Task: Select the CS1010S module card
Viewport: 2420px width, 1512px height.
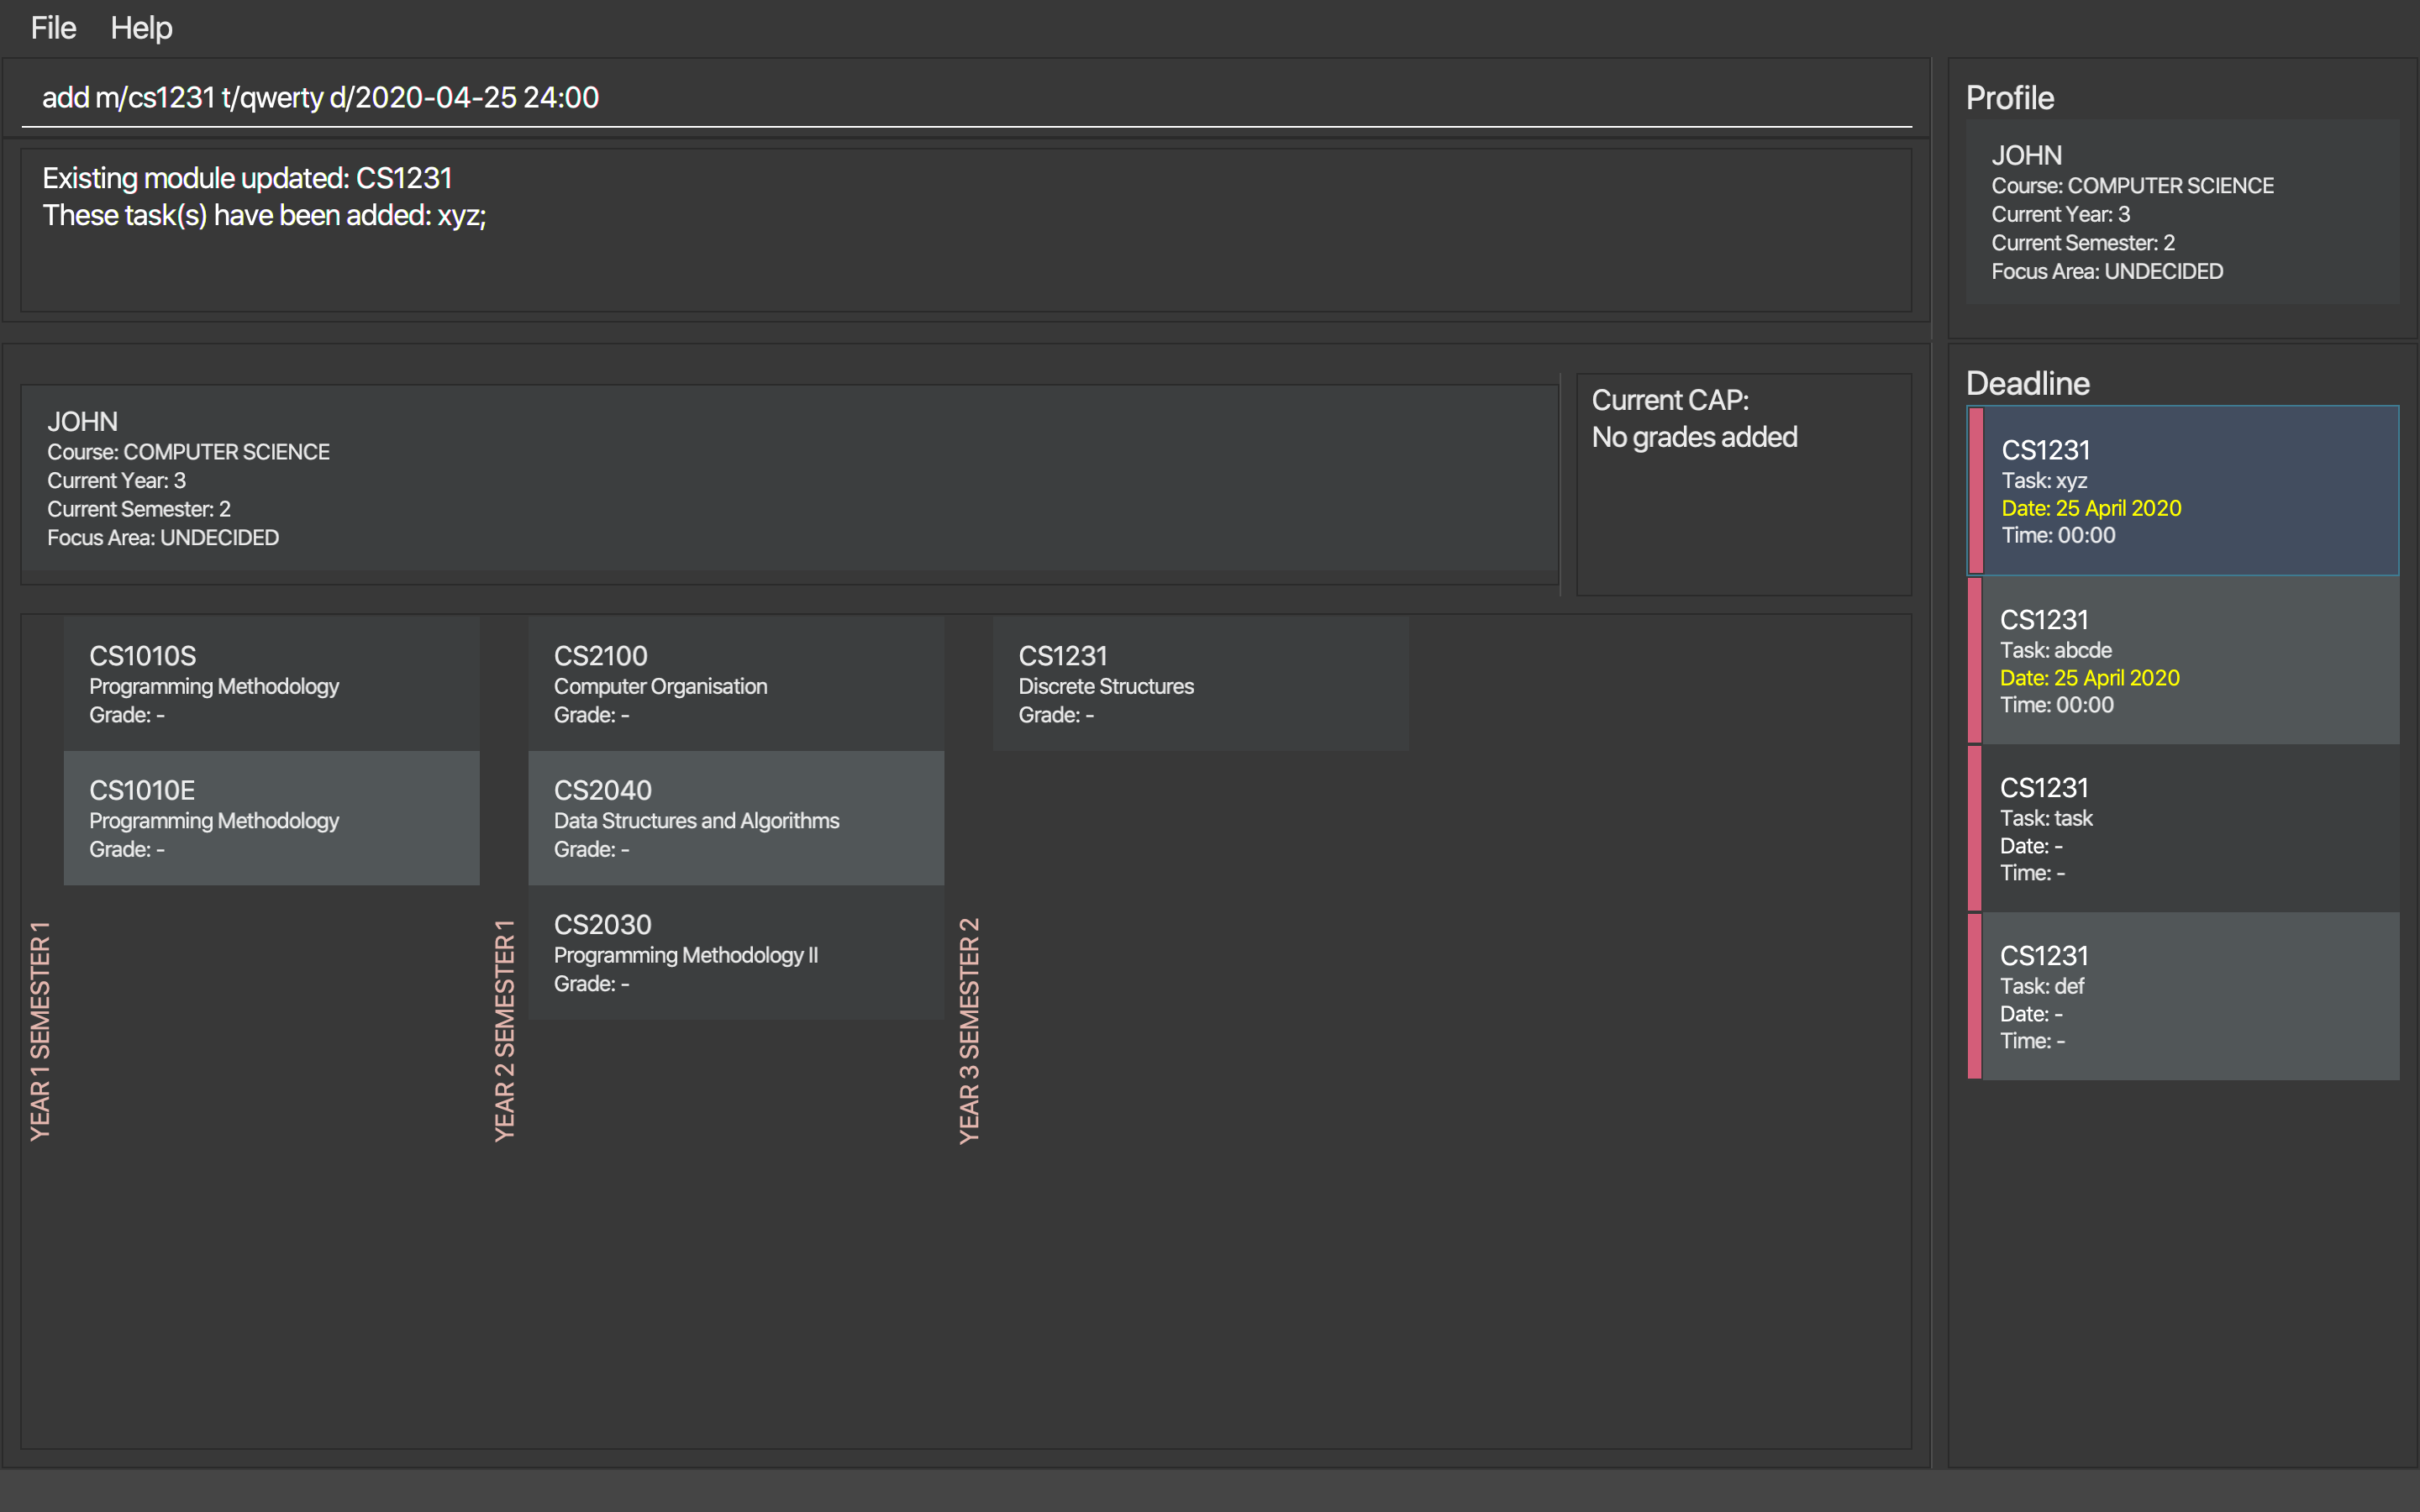Action: (x=271, y=684)
